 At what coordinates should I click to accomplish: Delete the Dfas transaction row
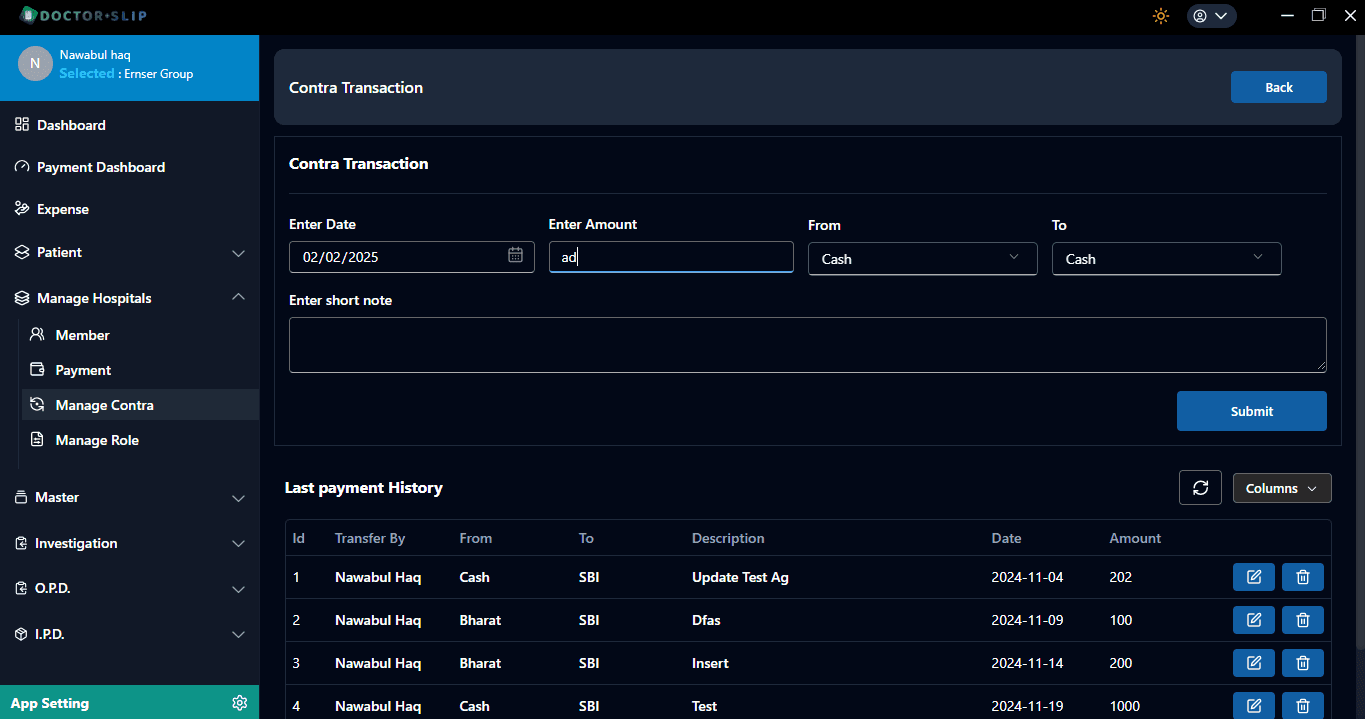1302,620
